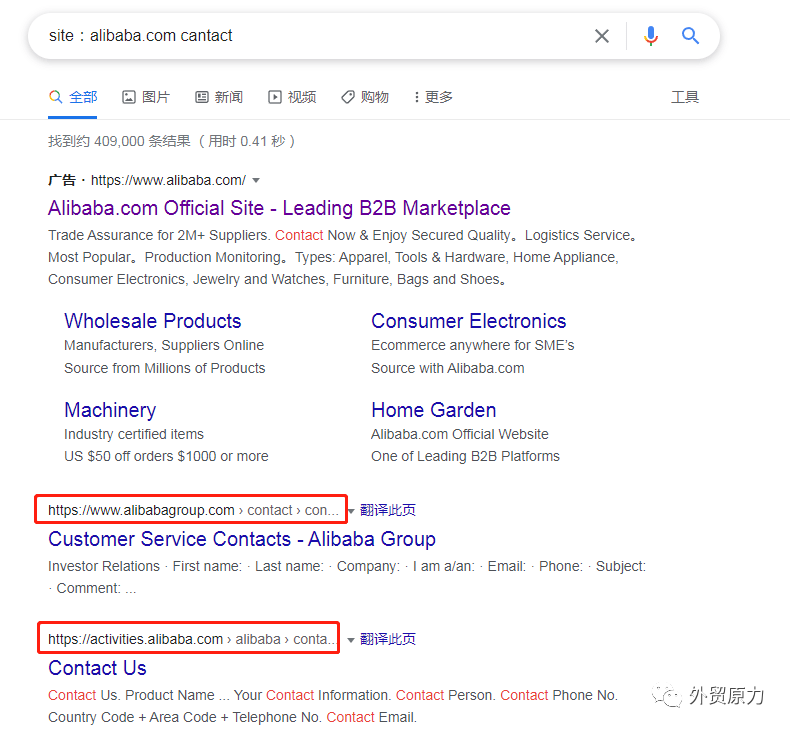Select the 全部 tab
The height and width of the screenshot is (730, 790).
(73, 97)
